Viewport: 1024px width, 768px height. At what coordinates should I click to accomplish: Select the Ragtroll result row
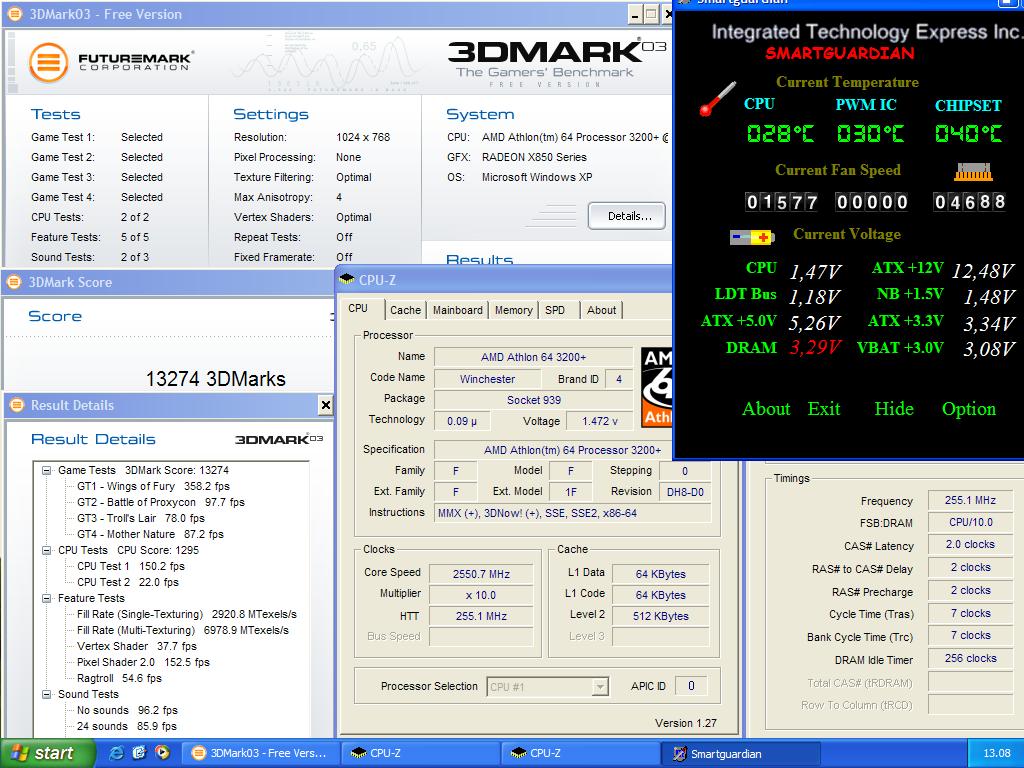pyautogui.click(x=119, y=679)
